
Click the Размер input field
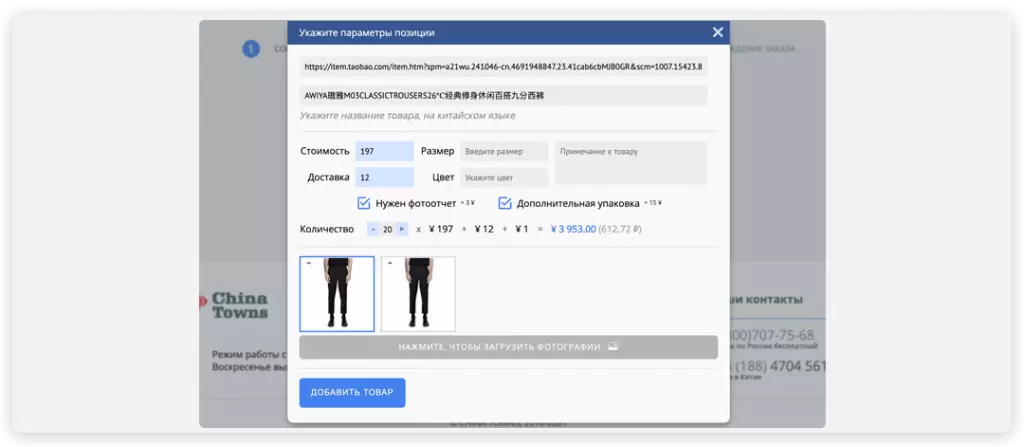(x=504, y=151)
